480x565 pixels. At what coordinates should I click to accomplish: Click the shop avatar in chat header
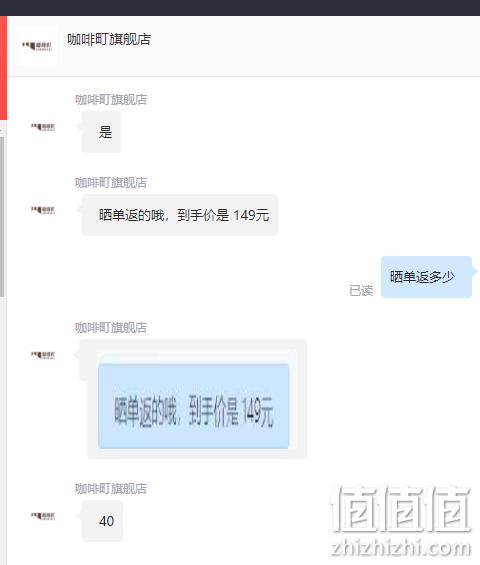point(37,46)
